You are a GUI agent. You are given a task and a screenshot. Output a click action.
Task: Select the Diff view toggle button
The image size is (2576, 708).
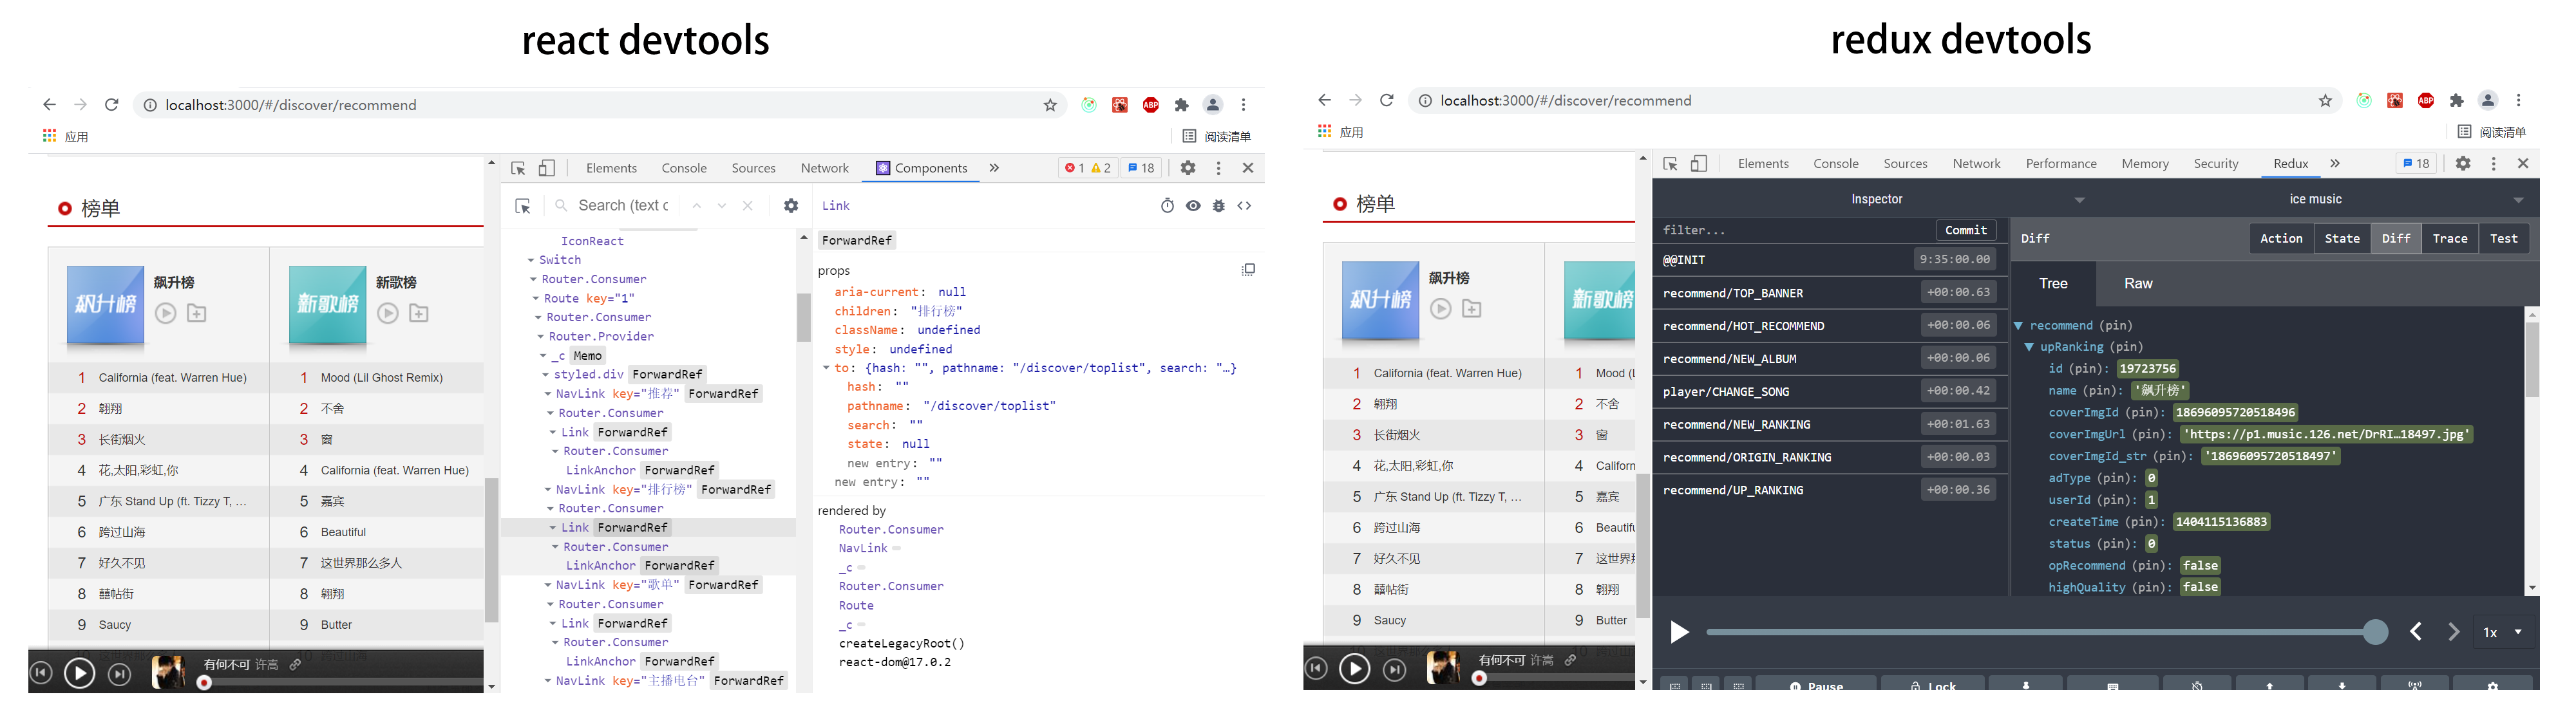pos(2395,239)
